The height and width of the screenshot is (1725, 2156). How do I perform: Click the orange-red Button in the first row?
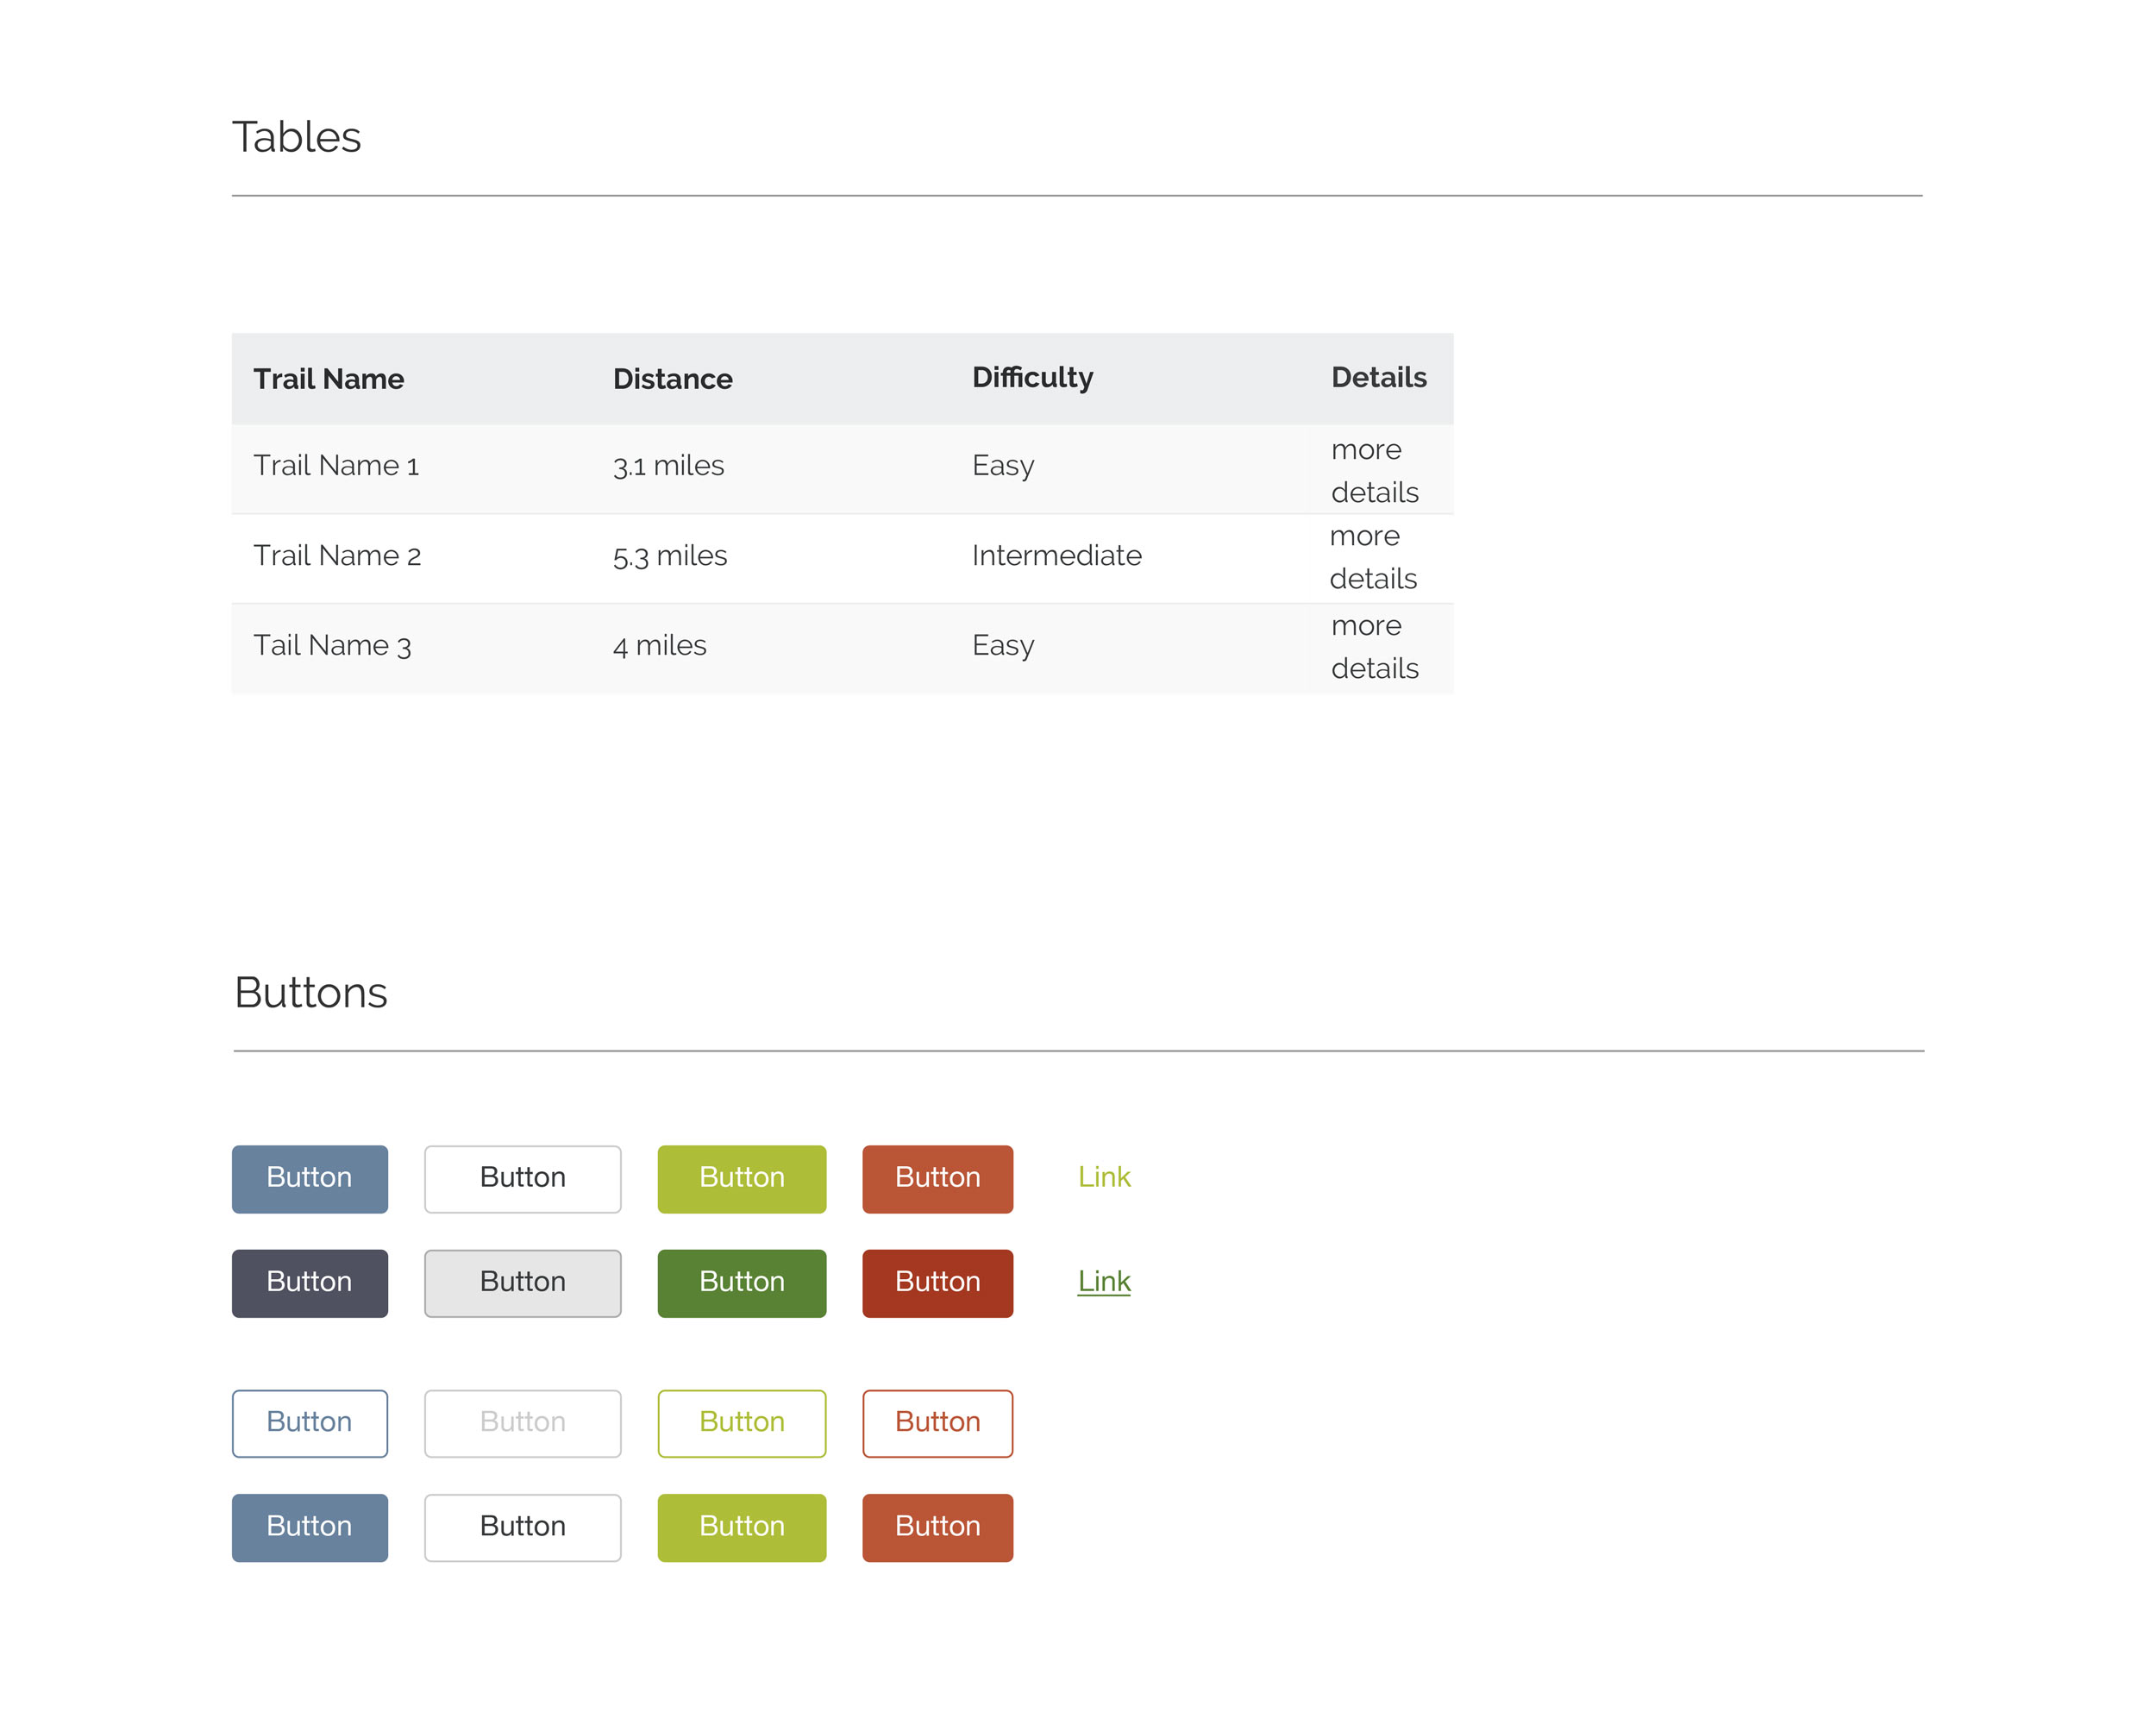click(x=937, y=1179)
